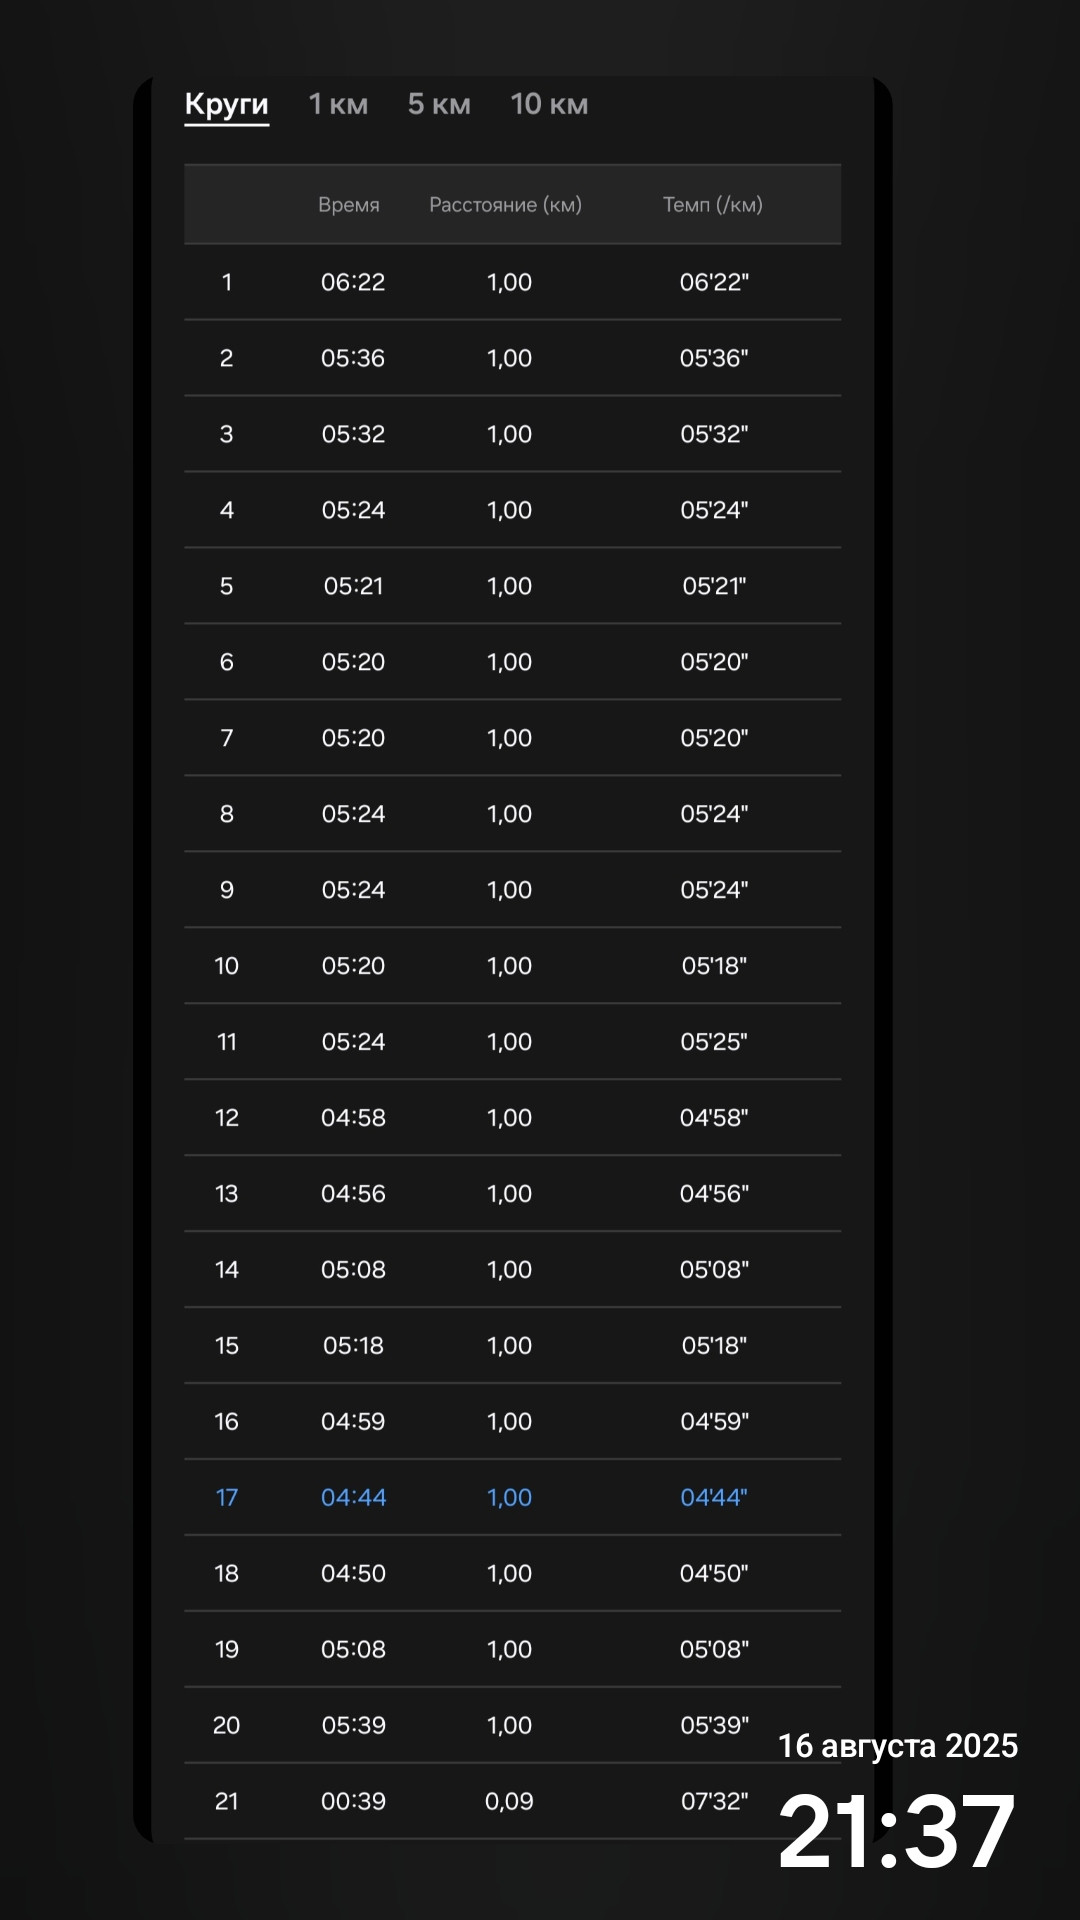Select lap 5 row with 05:21

pyautogui.click(x=512, y=586)
